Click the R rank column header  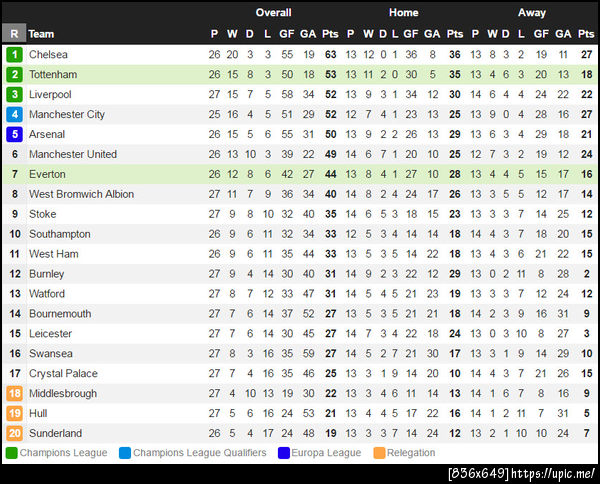tap(14, 34)
